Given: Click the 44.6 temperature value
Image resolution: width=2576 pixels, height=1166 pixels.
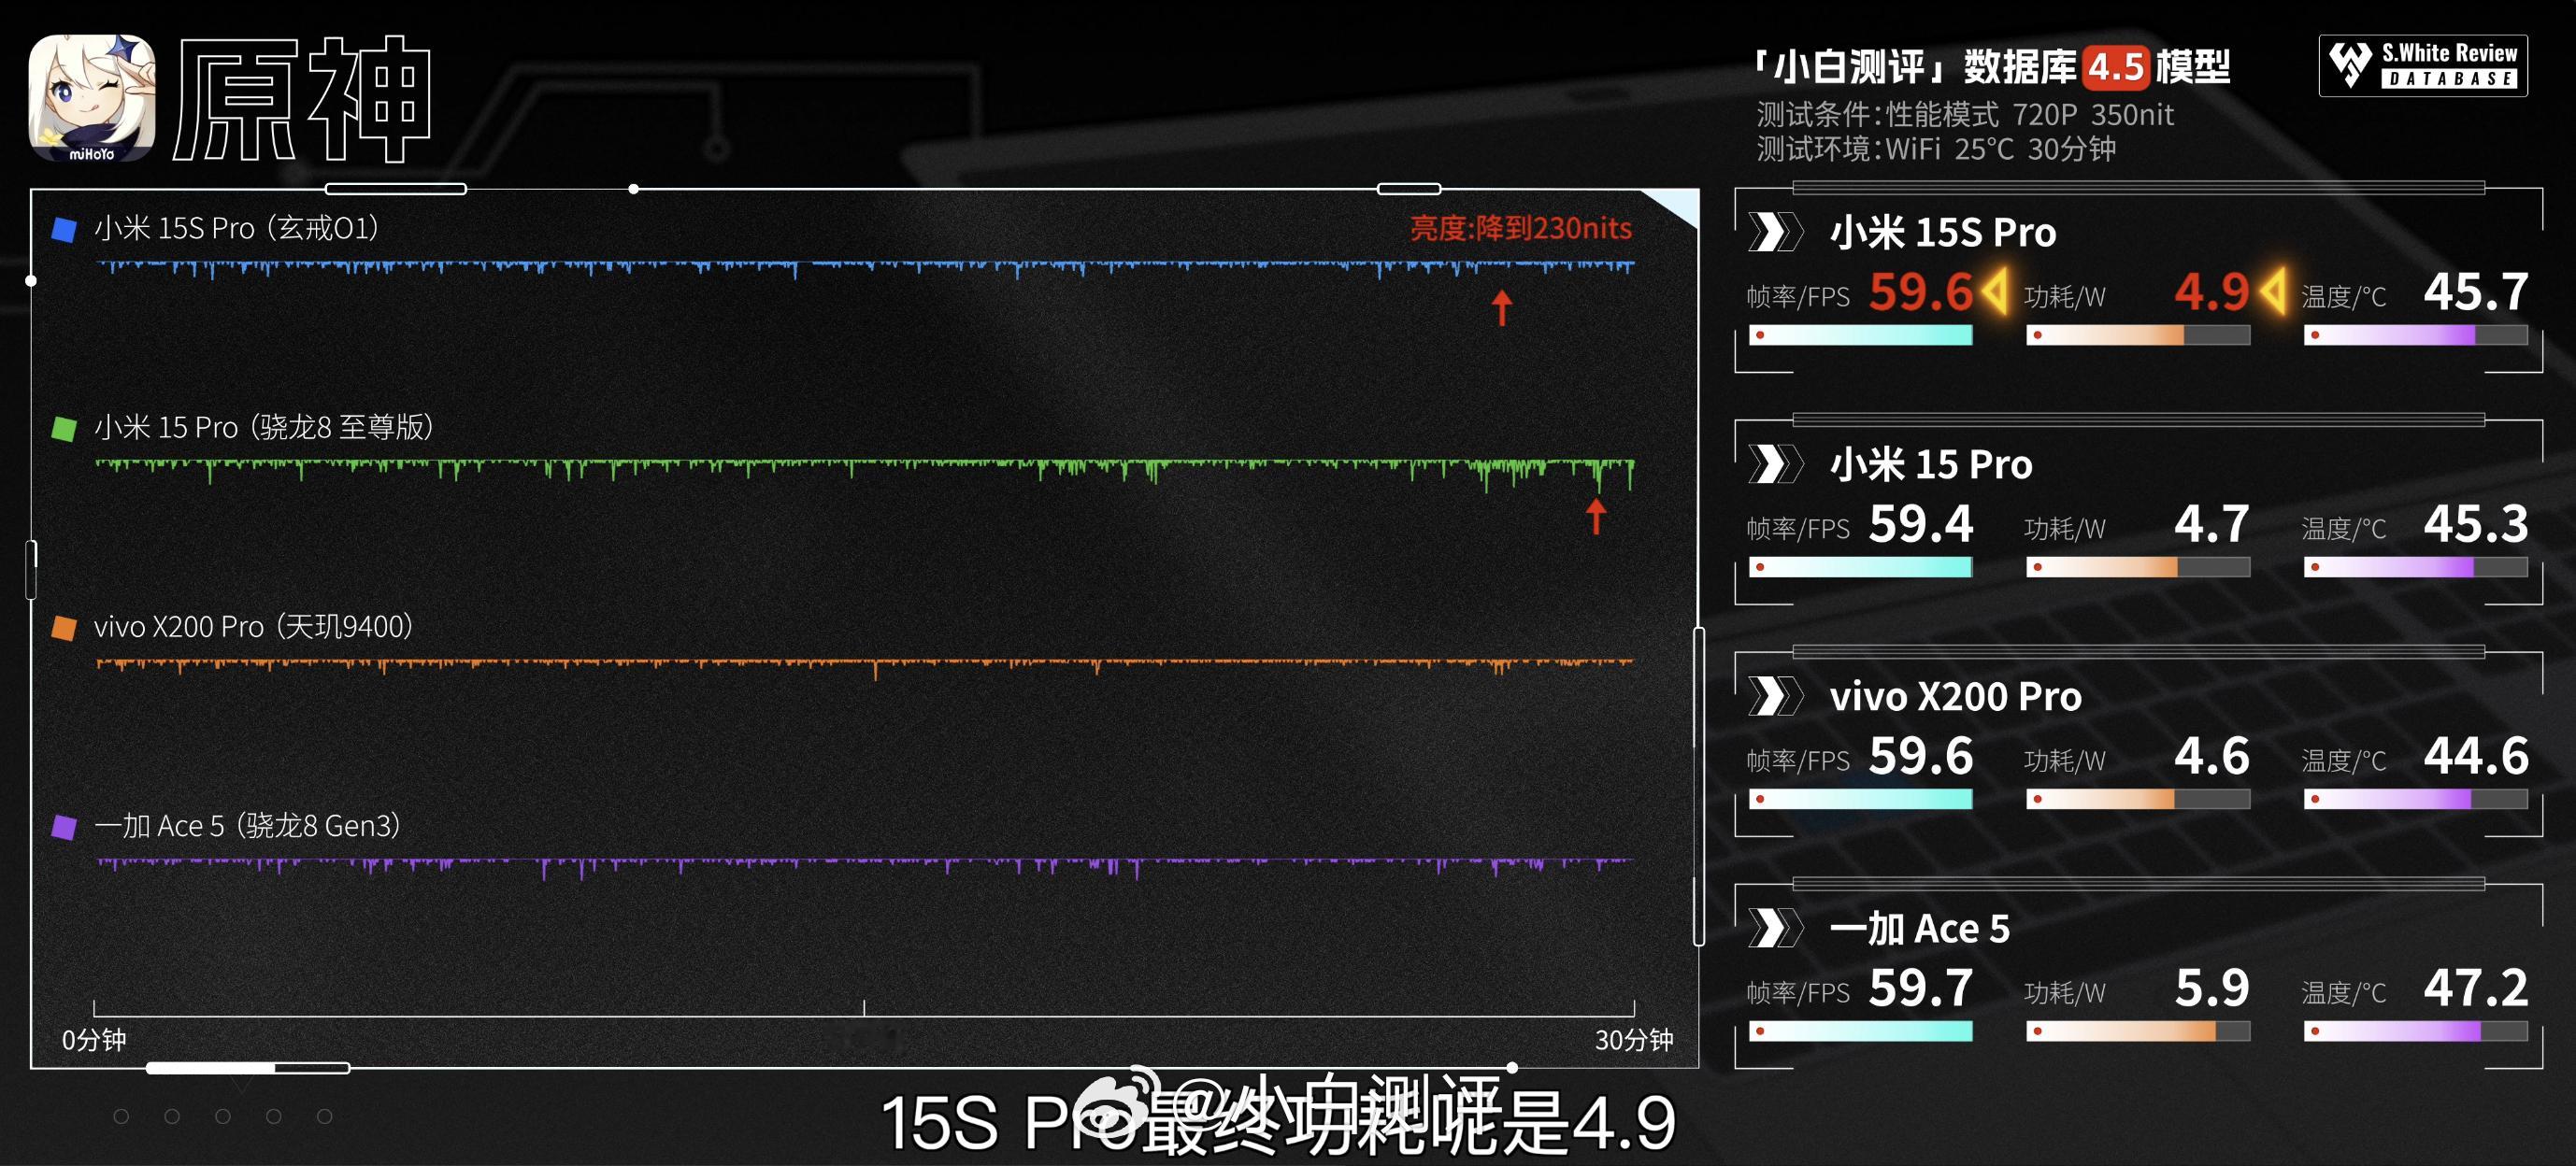Looking at the screenshot, I should coord(2476,756).
